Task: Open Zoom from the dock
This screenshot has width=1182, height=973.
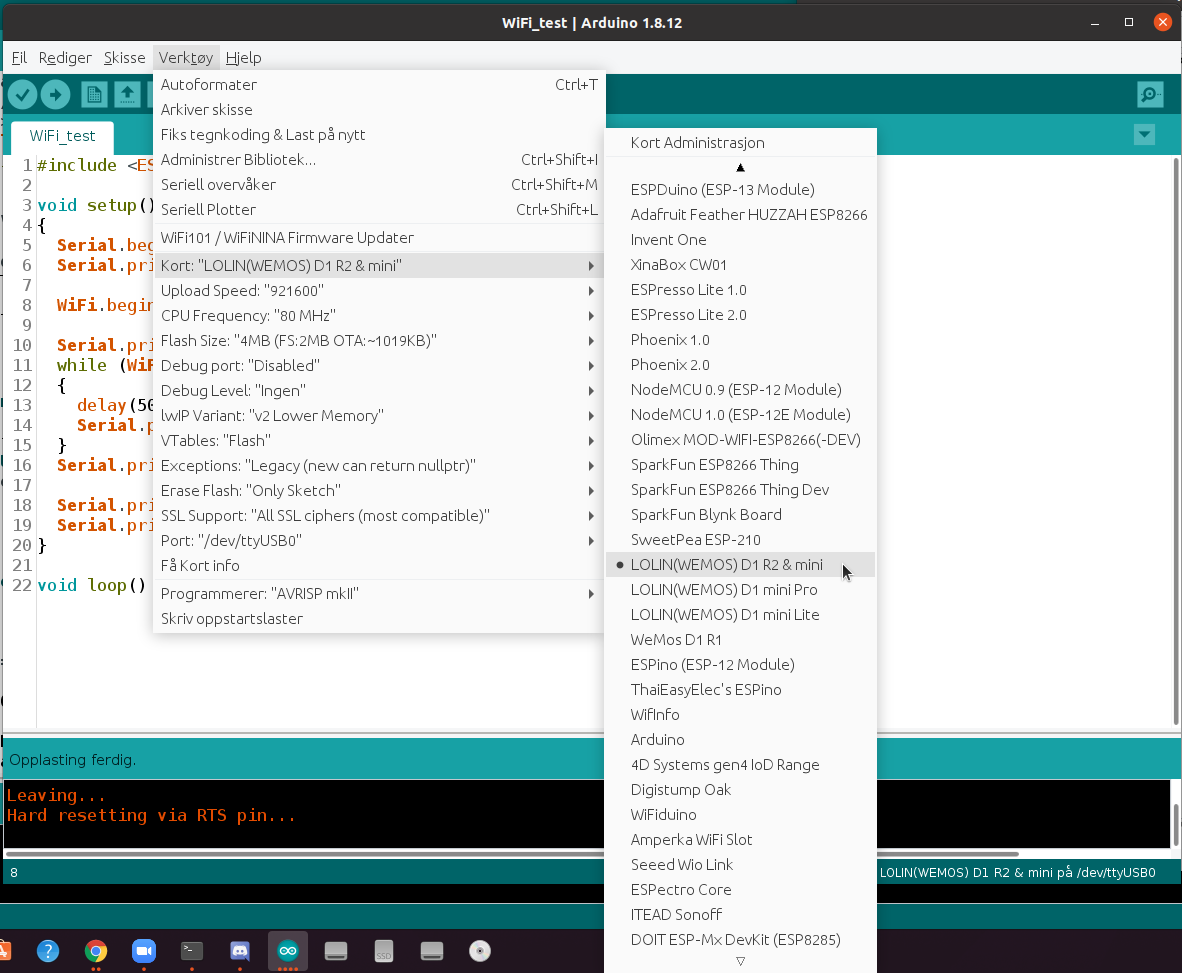Action: coord(144,951)
